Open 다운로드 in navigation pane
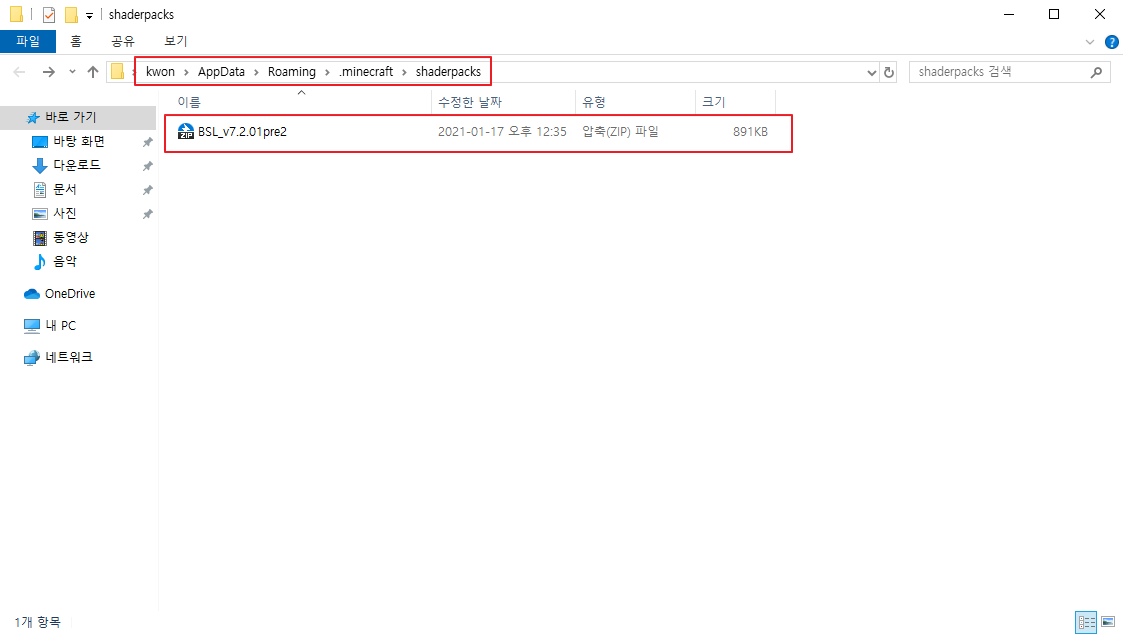 [x=77, y=165]
